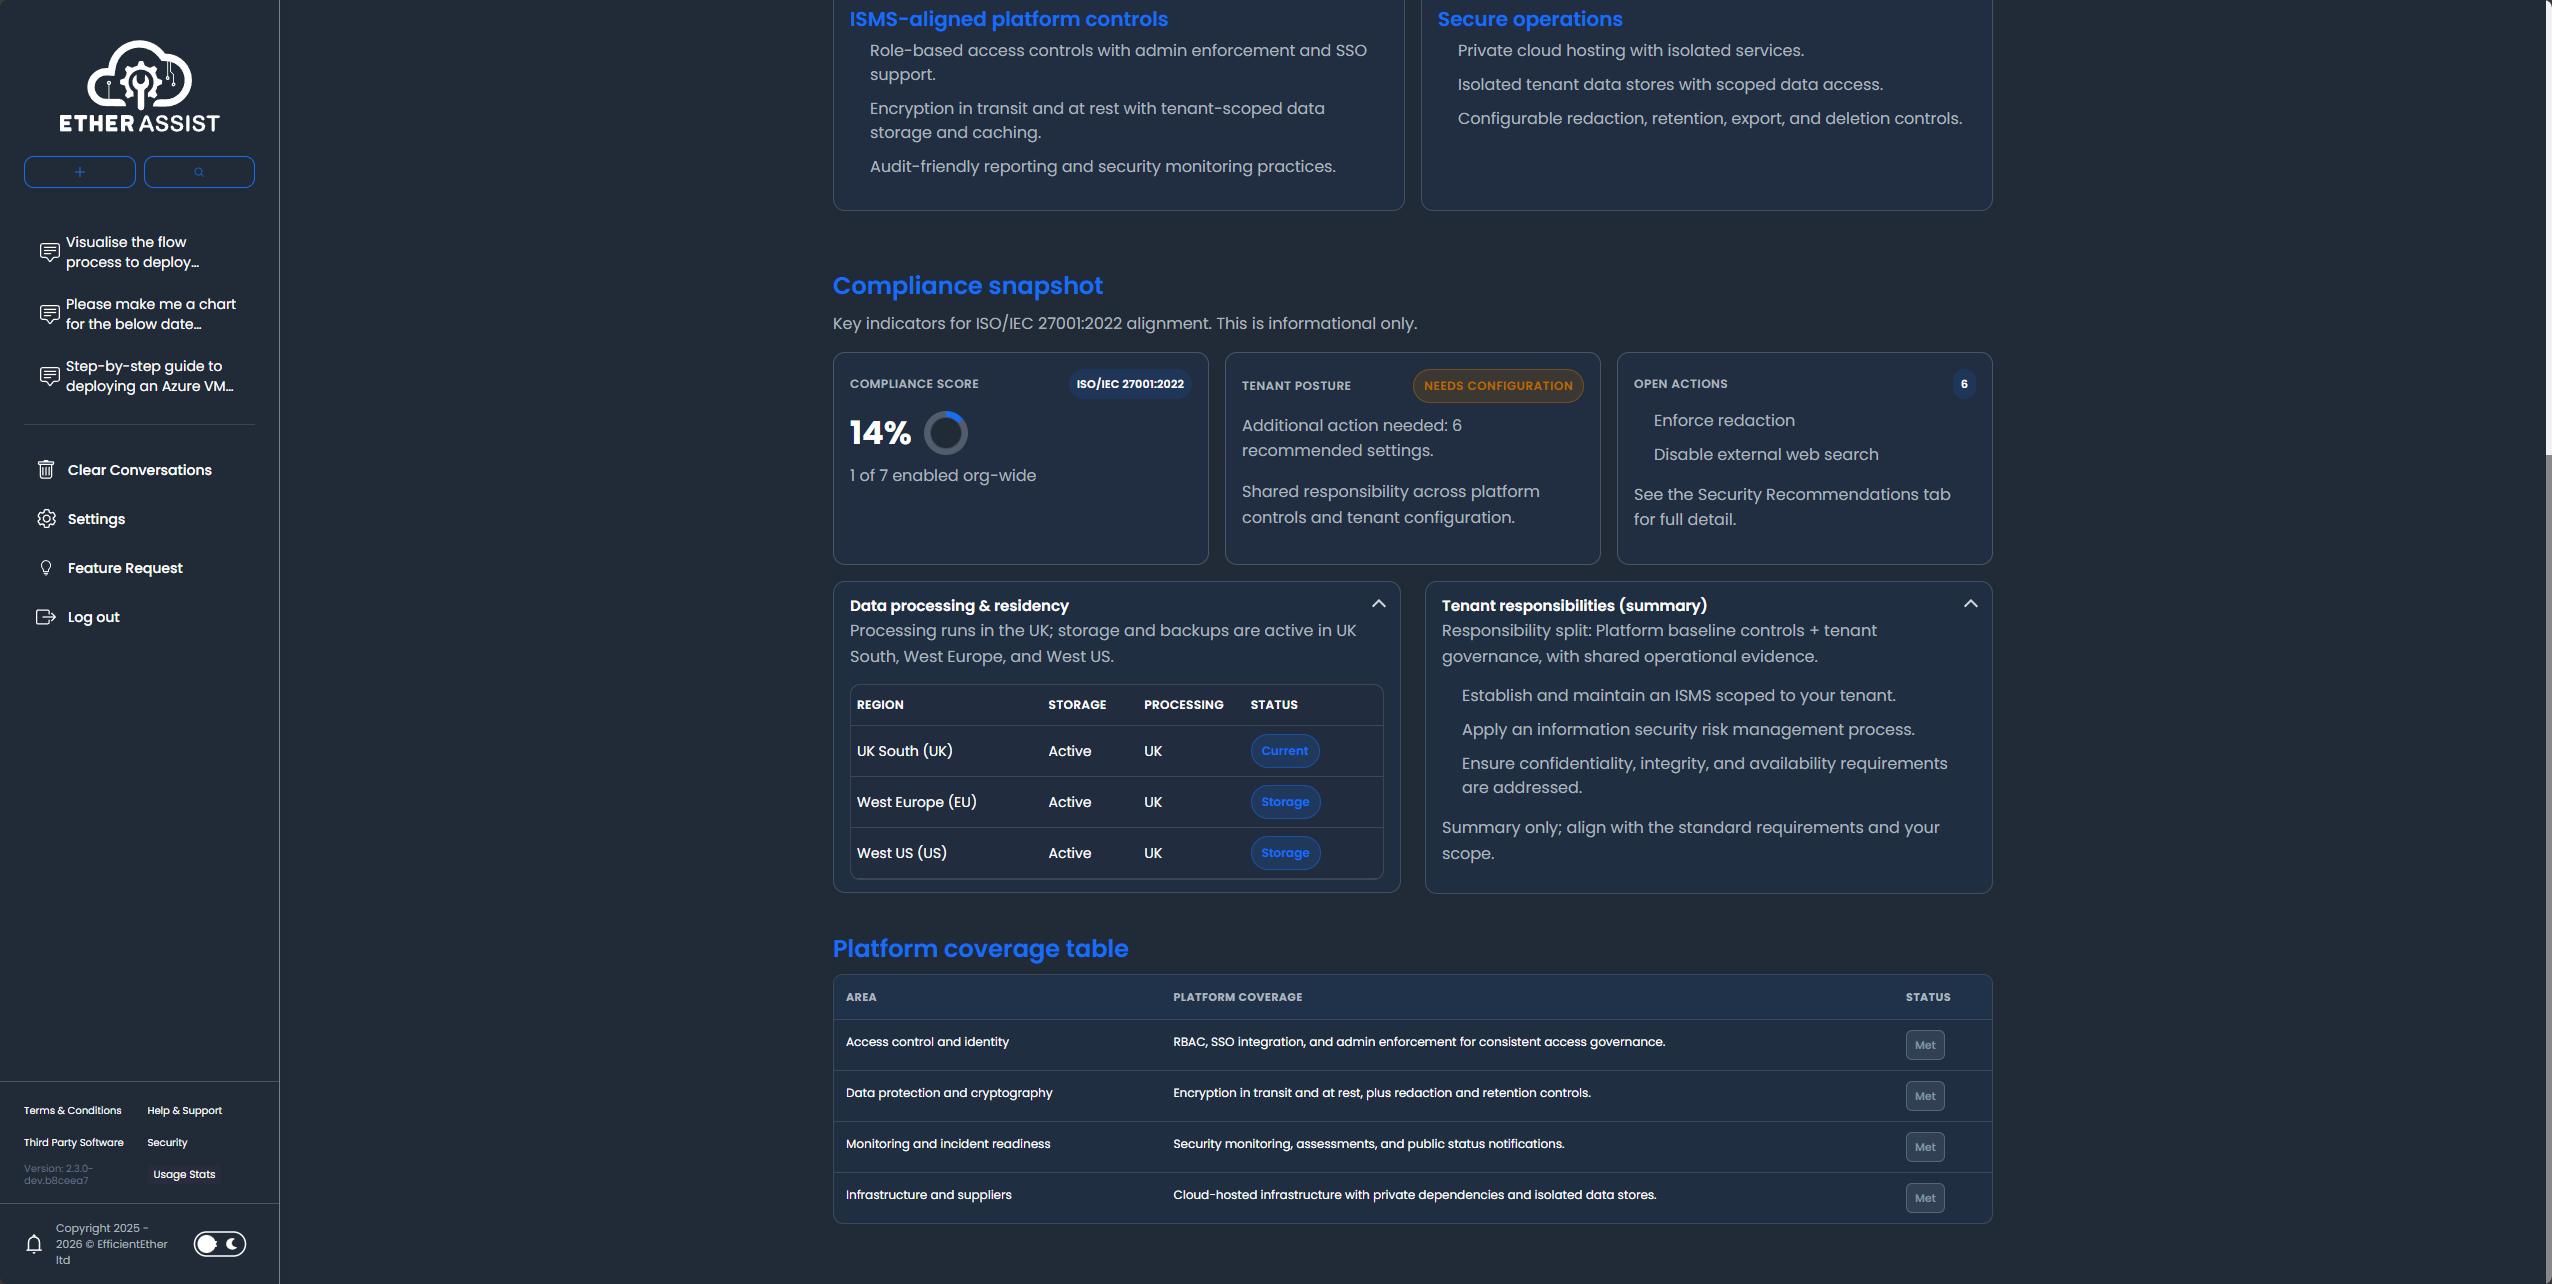Image resolution: width=2552 pixels, height=1284 pixels.
Task: Click the 'Compliance snapshot' heading
Action: 967,286
